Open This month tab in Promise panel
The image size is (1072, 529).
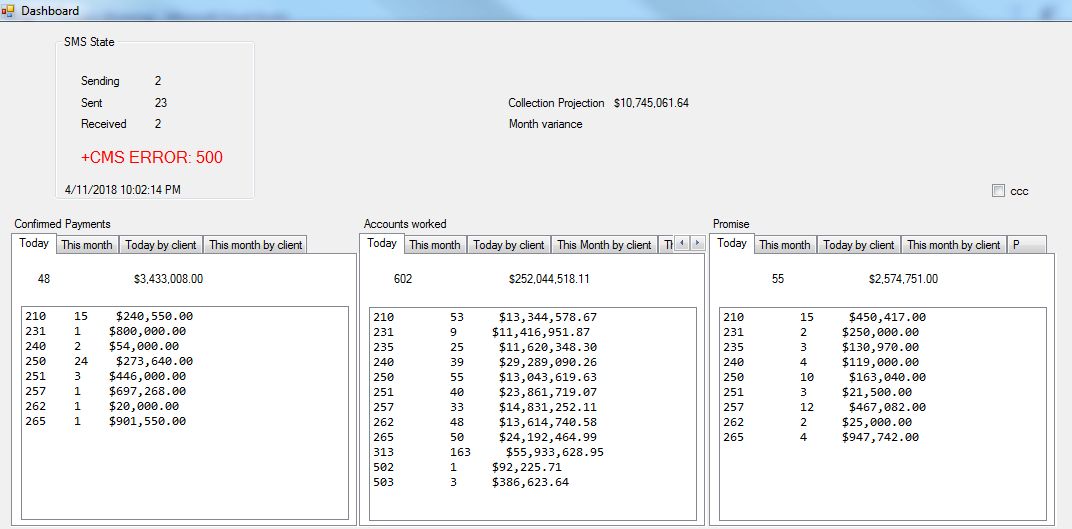point(785,245)
